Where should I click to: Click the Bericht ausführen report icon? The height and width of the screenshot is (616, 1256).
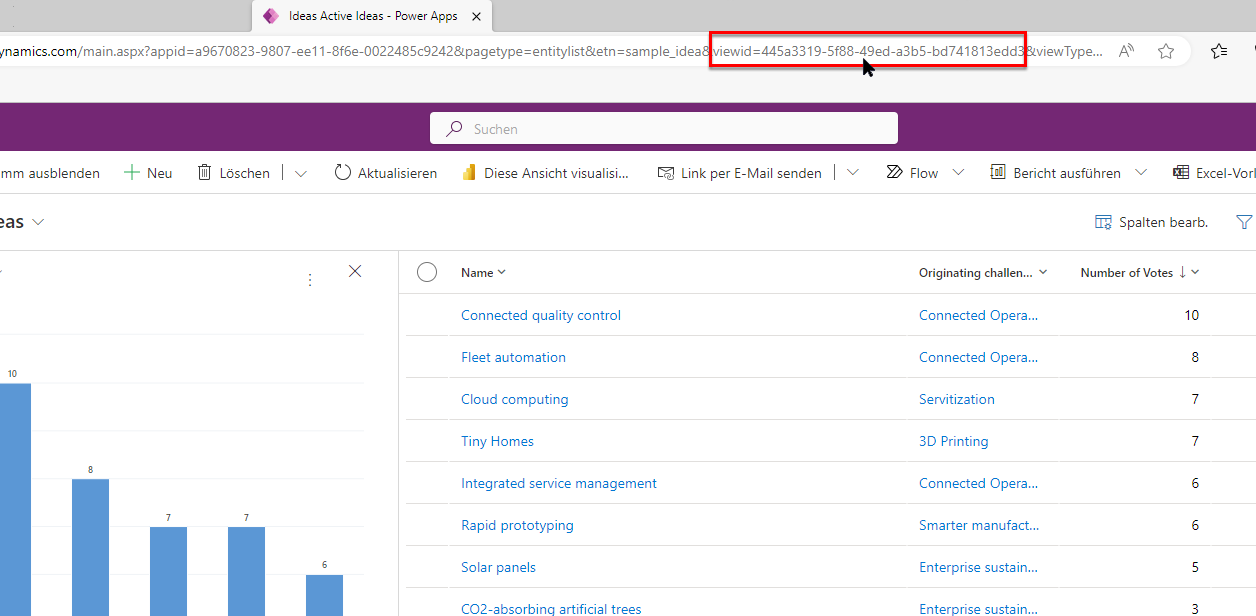coord(997,173)
